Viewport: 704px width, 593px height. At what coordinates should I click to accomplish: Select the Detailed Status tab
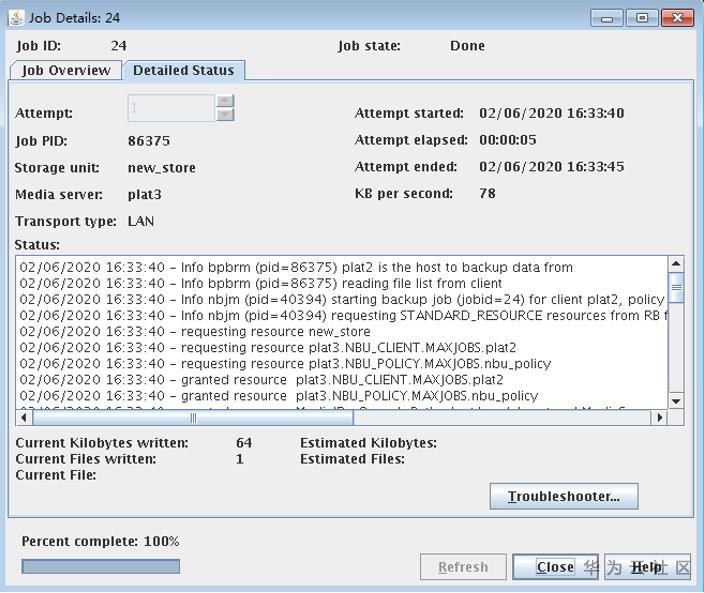(184, 70)
